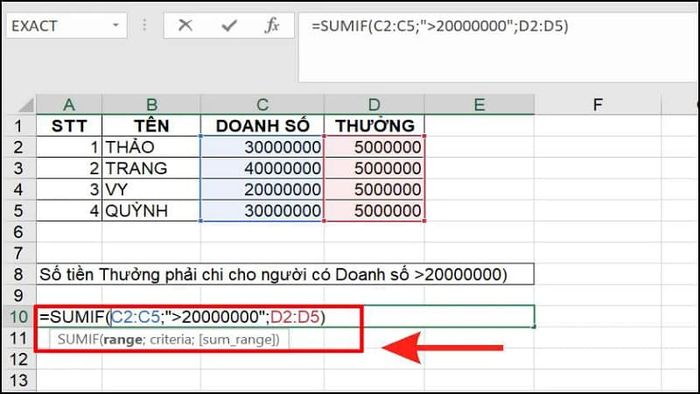Click in the formula bar SUMIF text
Viewport: 700px width, 394px height.
pos(440,26)
